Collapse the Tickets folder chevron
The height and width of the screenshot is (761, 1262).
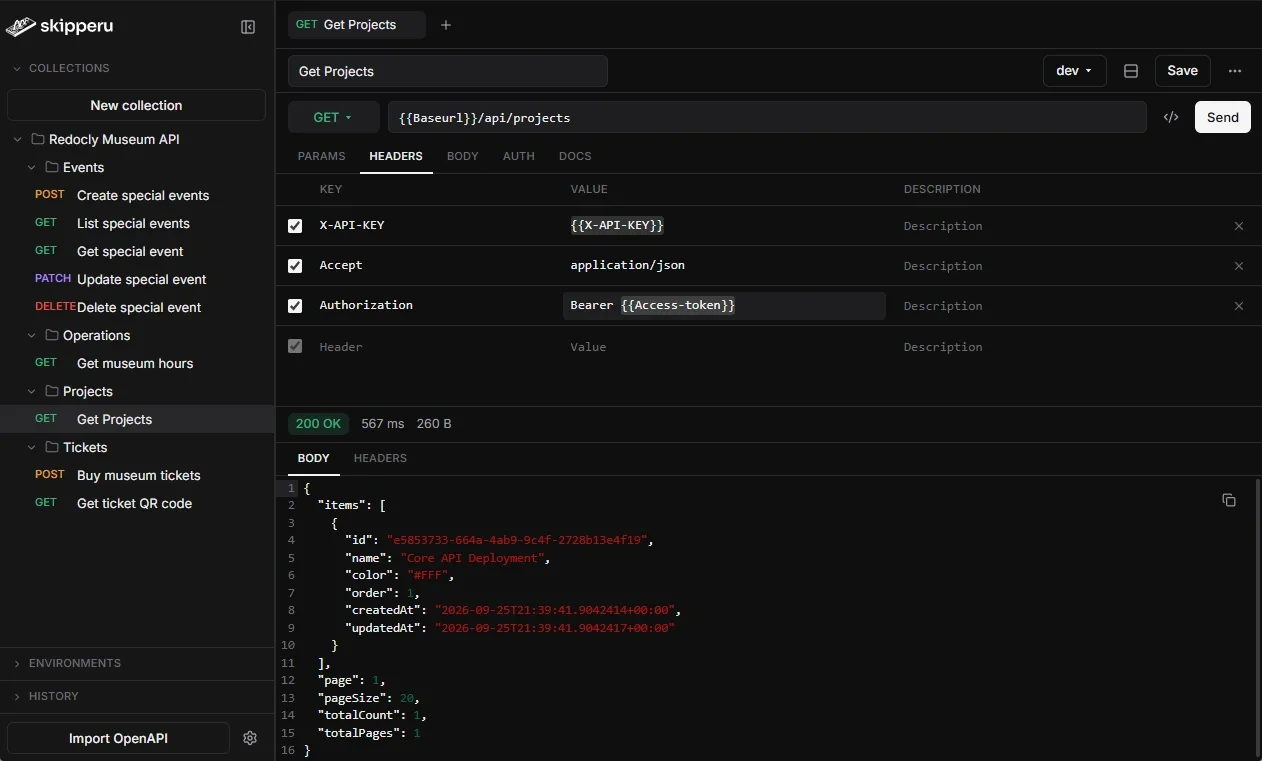click(x=32, y=447)
